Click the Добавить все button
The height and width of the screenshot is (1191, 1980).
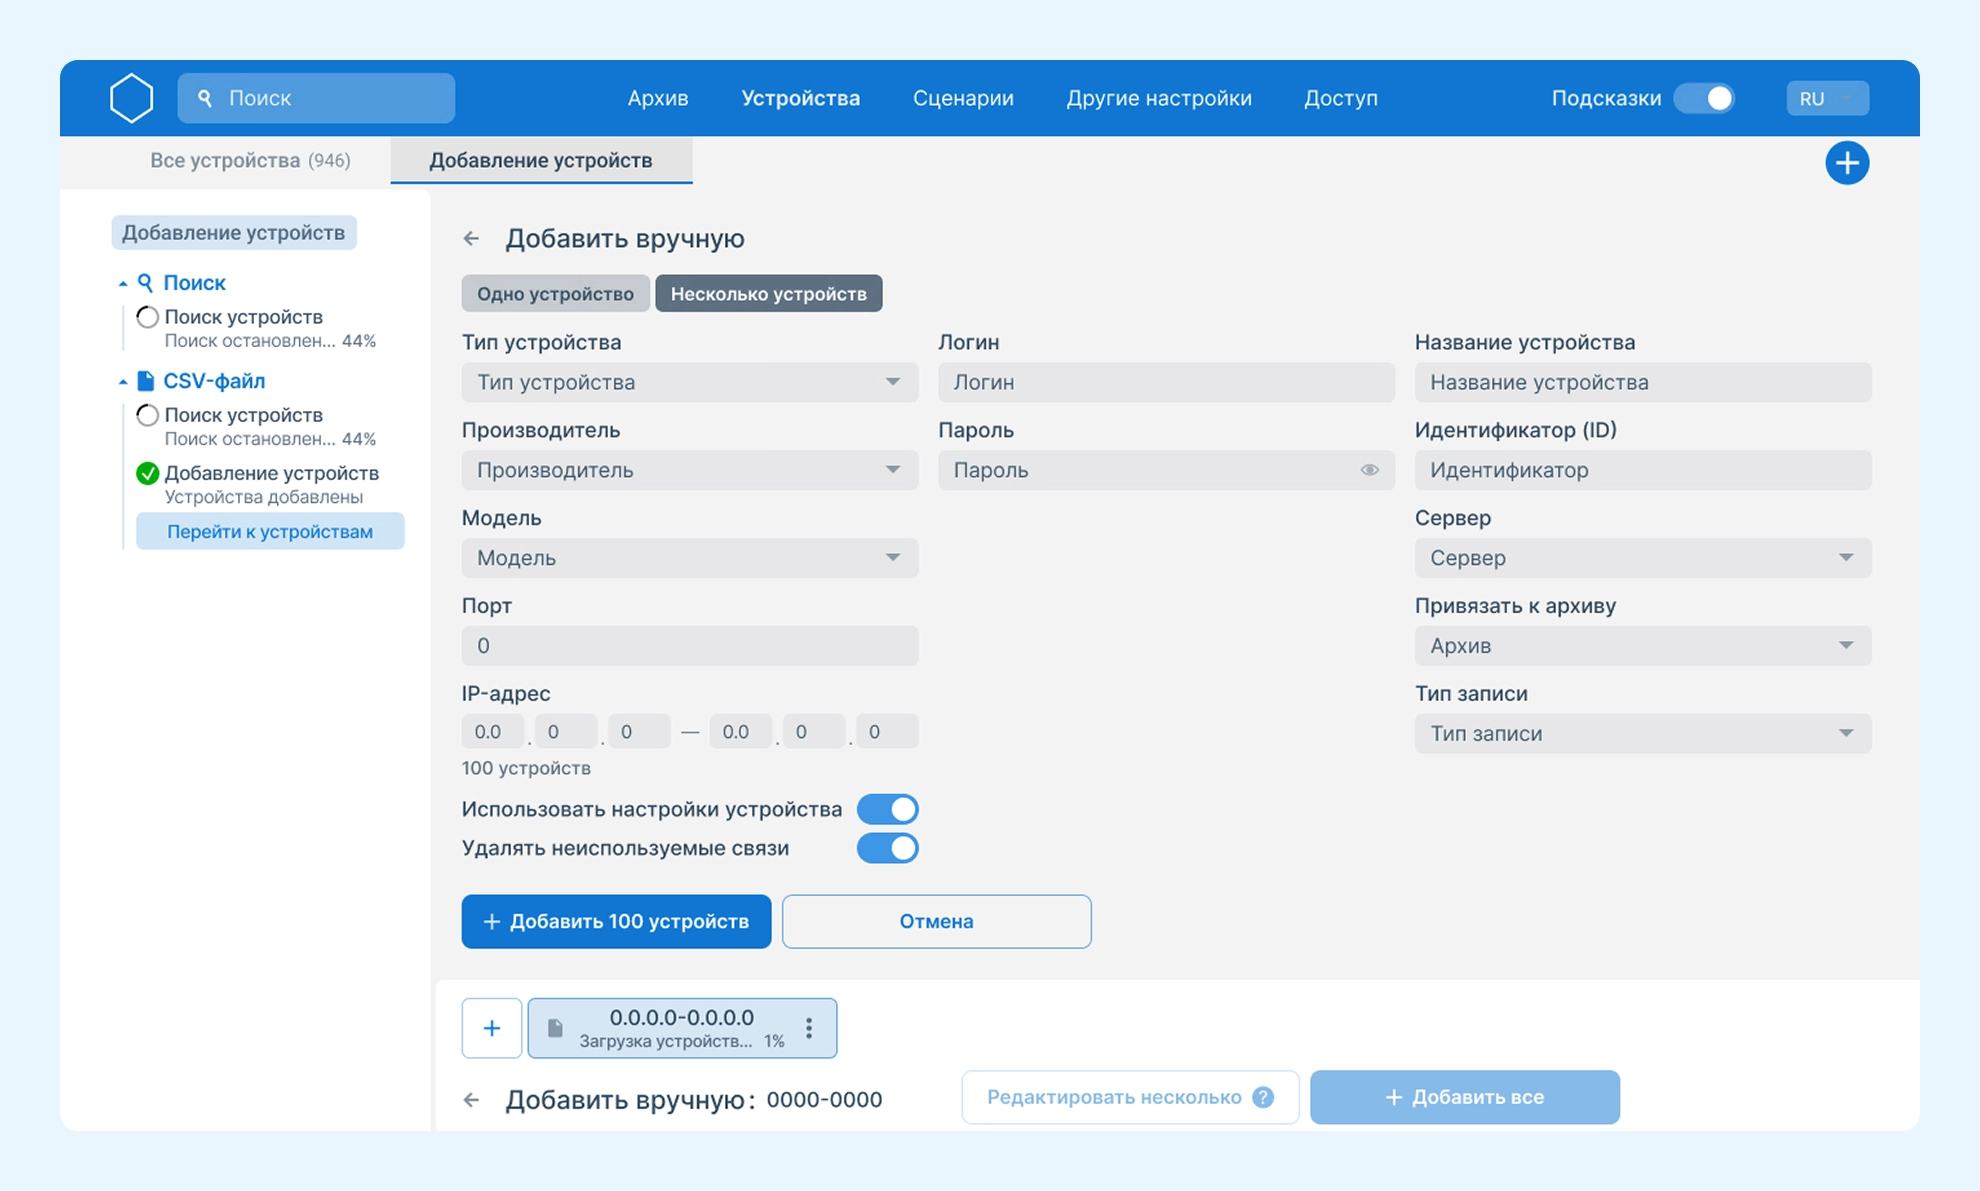[1464, 1097]
